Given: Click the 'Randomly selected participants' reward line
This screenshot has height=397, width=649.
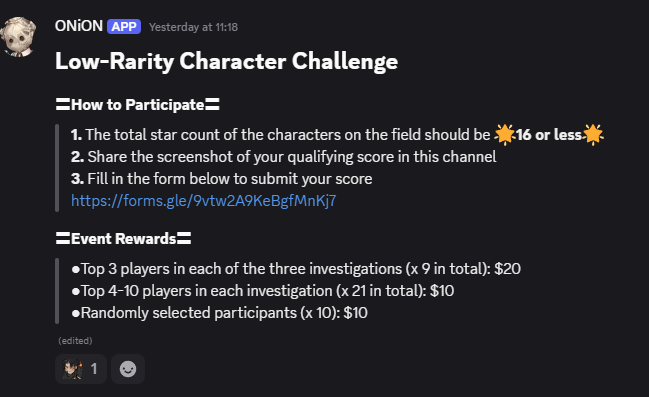Looking at the screenshot, I should tap(219, 313).
